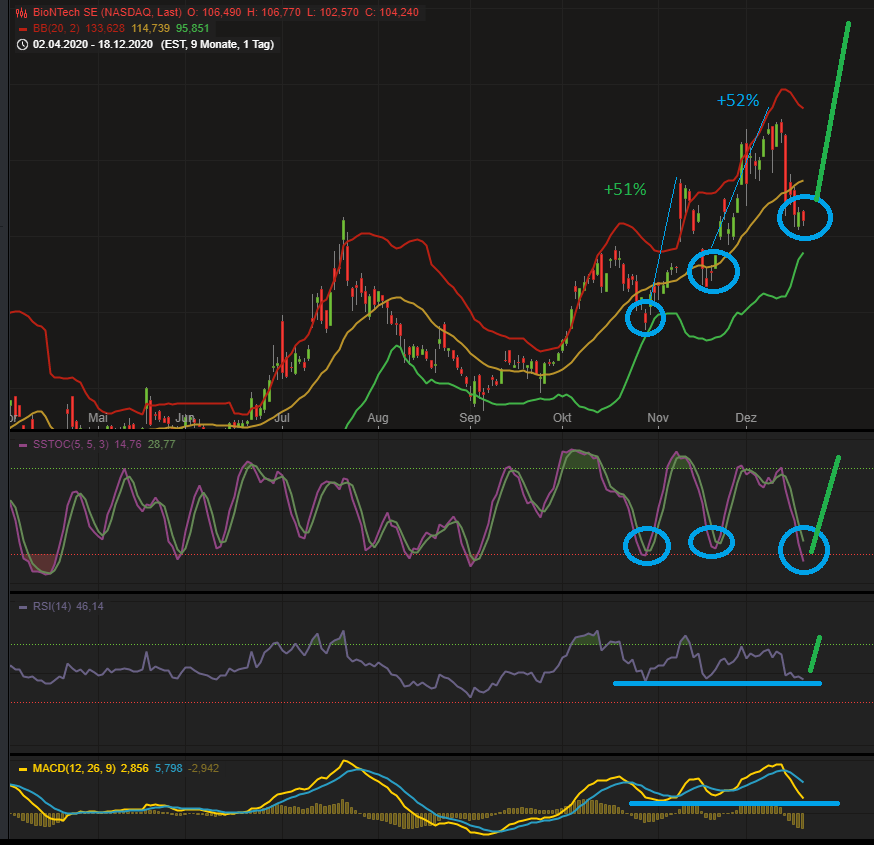The image size is (874, 845).
Task: Click the (EST, 9 Monate, 1 Tag) setting
Action: (x=217, y=45)
